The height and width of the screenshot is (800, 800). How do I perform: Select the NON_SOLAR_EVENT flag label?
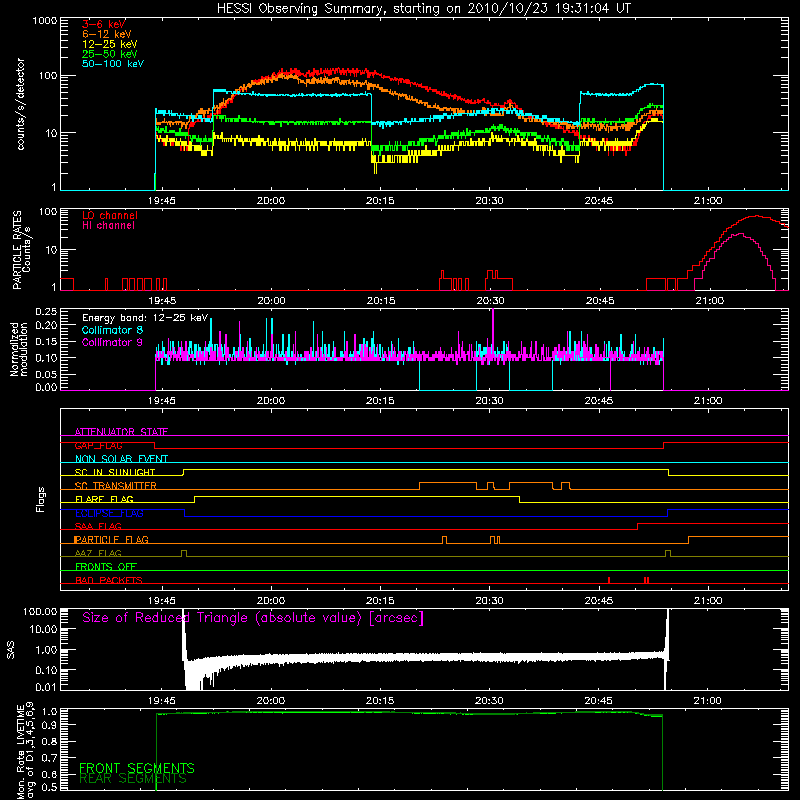(121, 459)
